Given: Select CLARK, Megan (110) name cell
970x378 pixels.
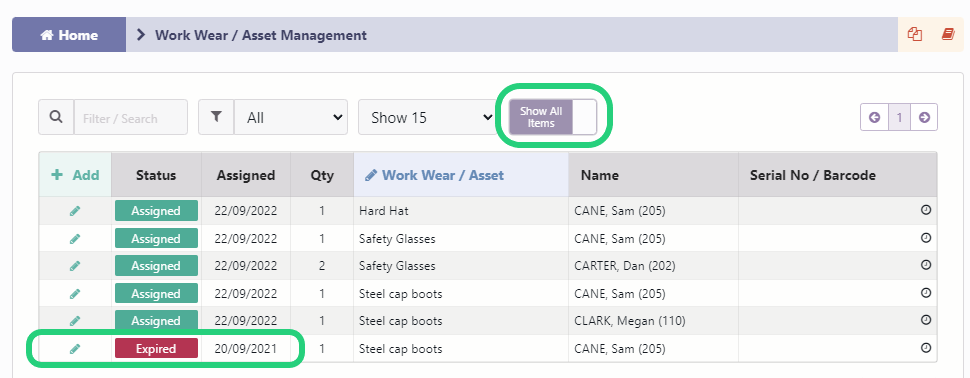Looking at the screenshot, I should [653, 321].
